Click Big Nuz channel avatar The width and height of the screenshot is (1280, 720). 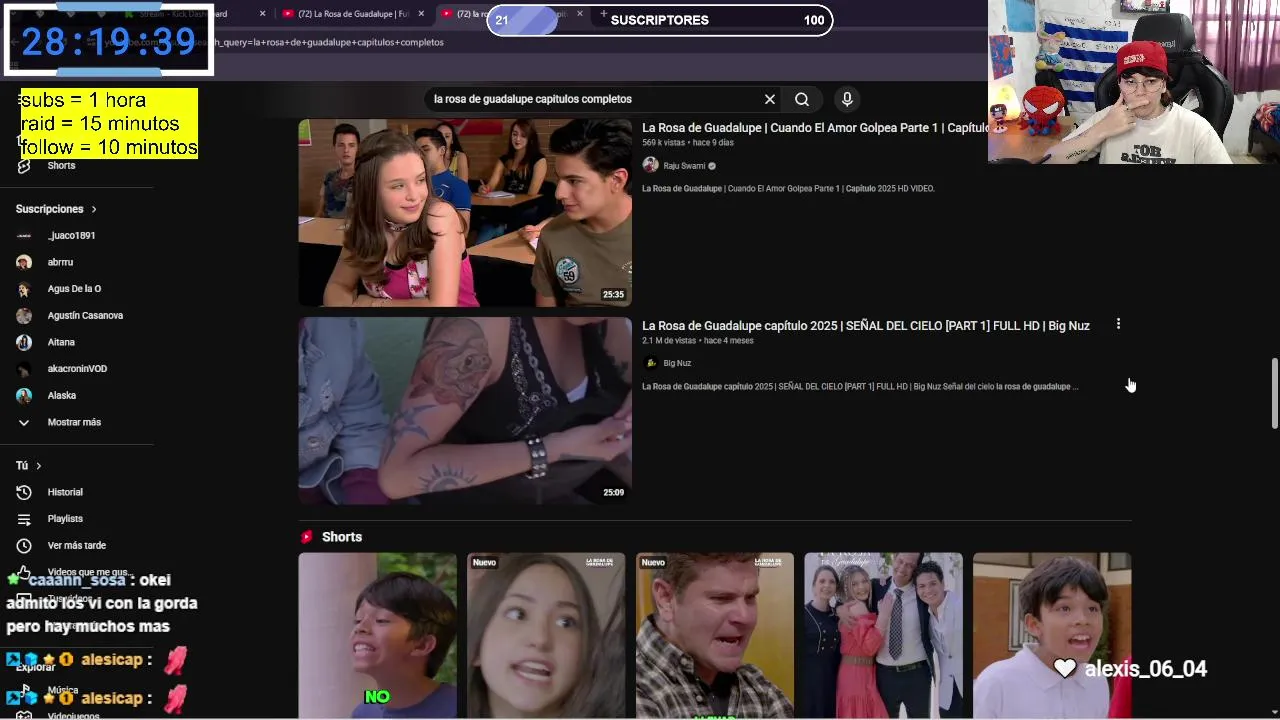coord(650,363)
